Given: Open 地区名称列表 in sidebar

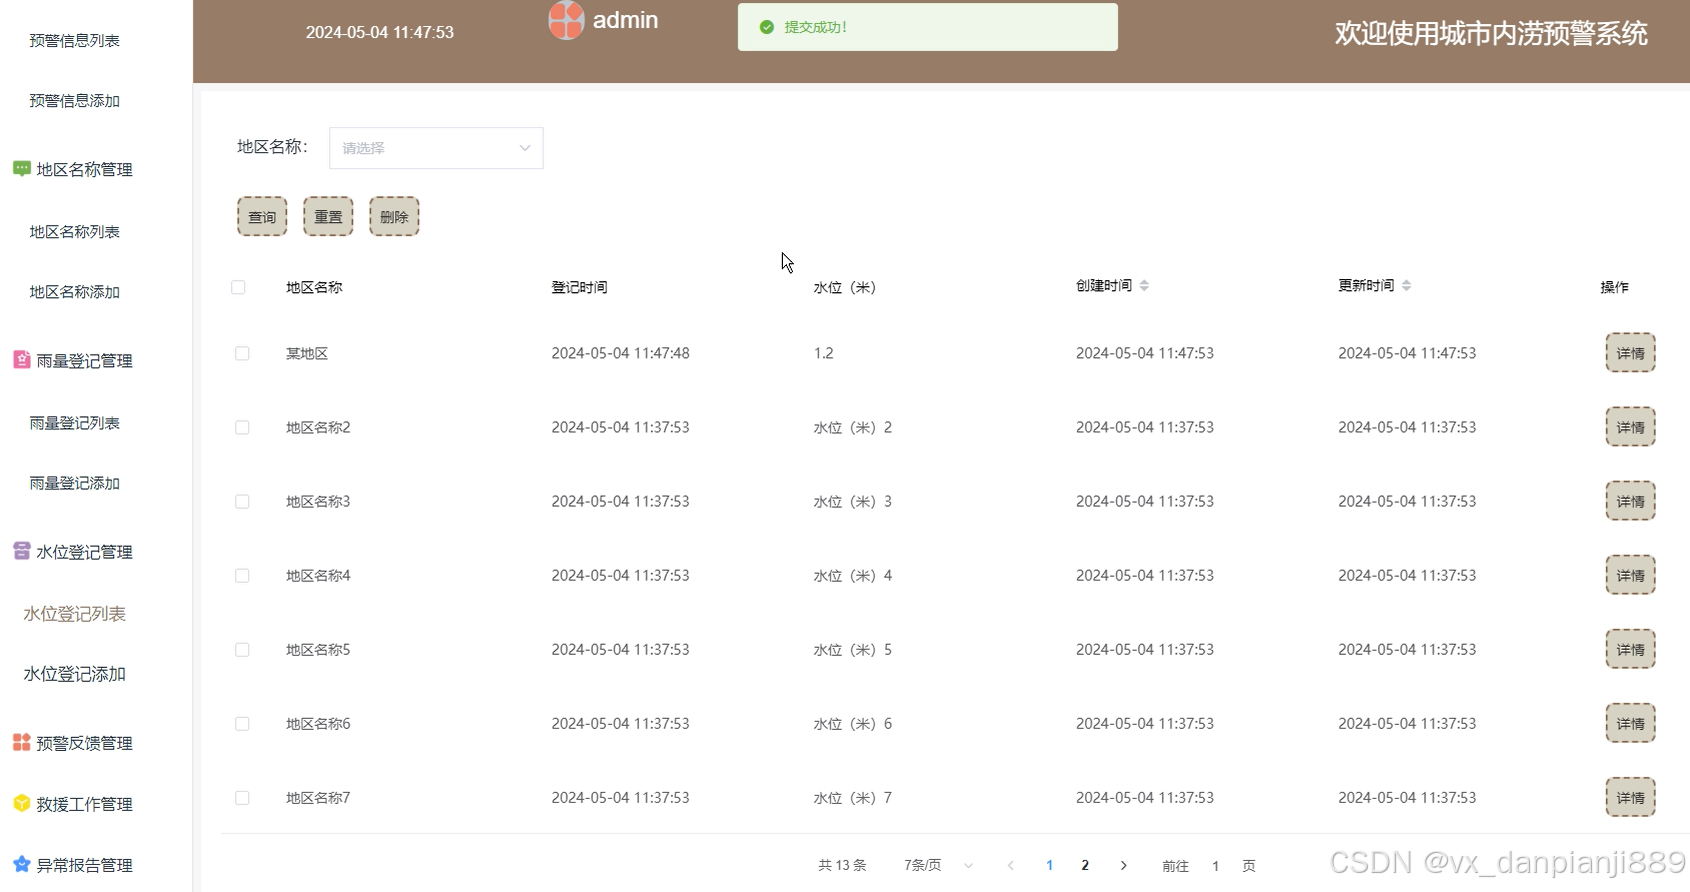Looking at the screenshot, I should tap(75, 231).
